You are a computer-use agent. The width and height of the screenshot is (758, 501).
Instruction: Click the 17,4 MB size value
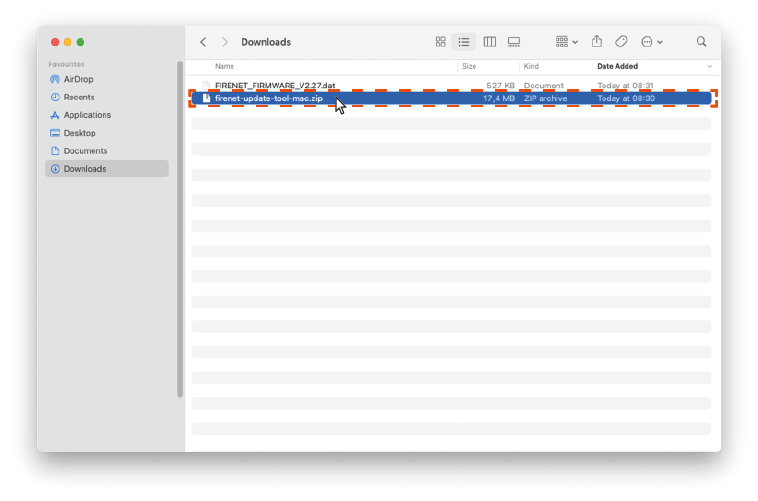click(x=499, y=98)
